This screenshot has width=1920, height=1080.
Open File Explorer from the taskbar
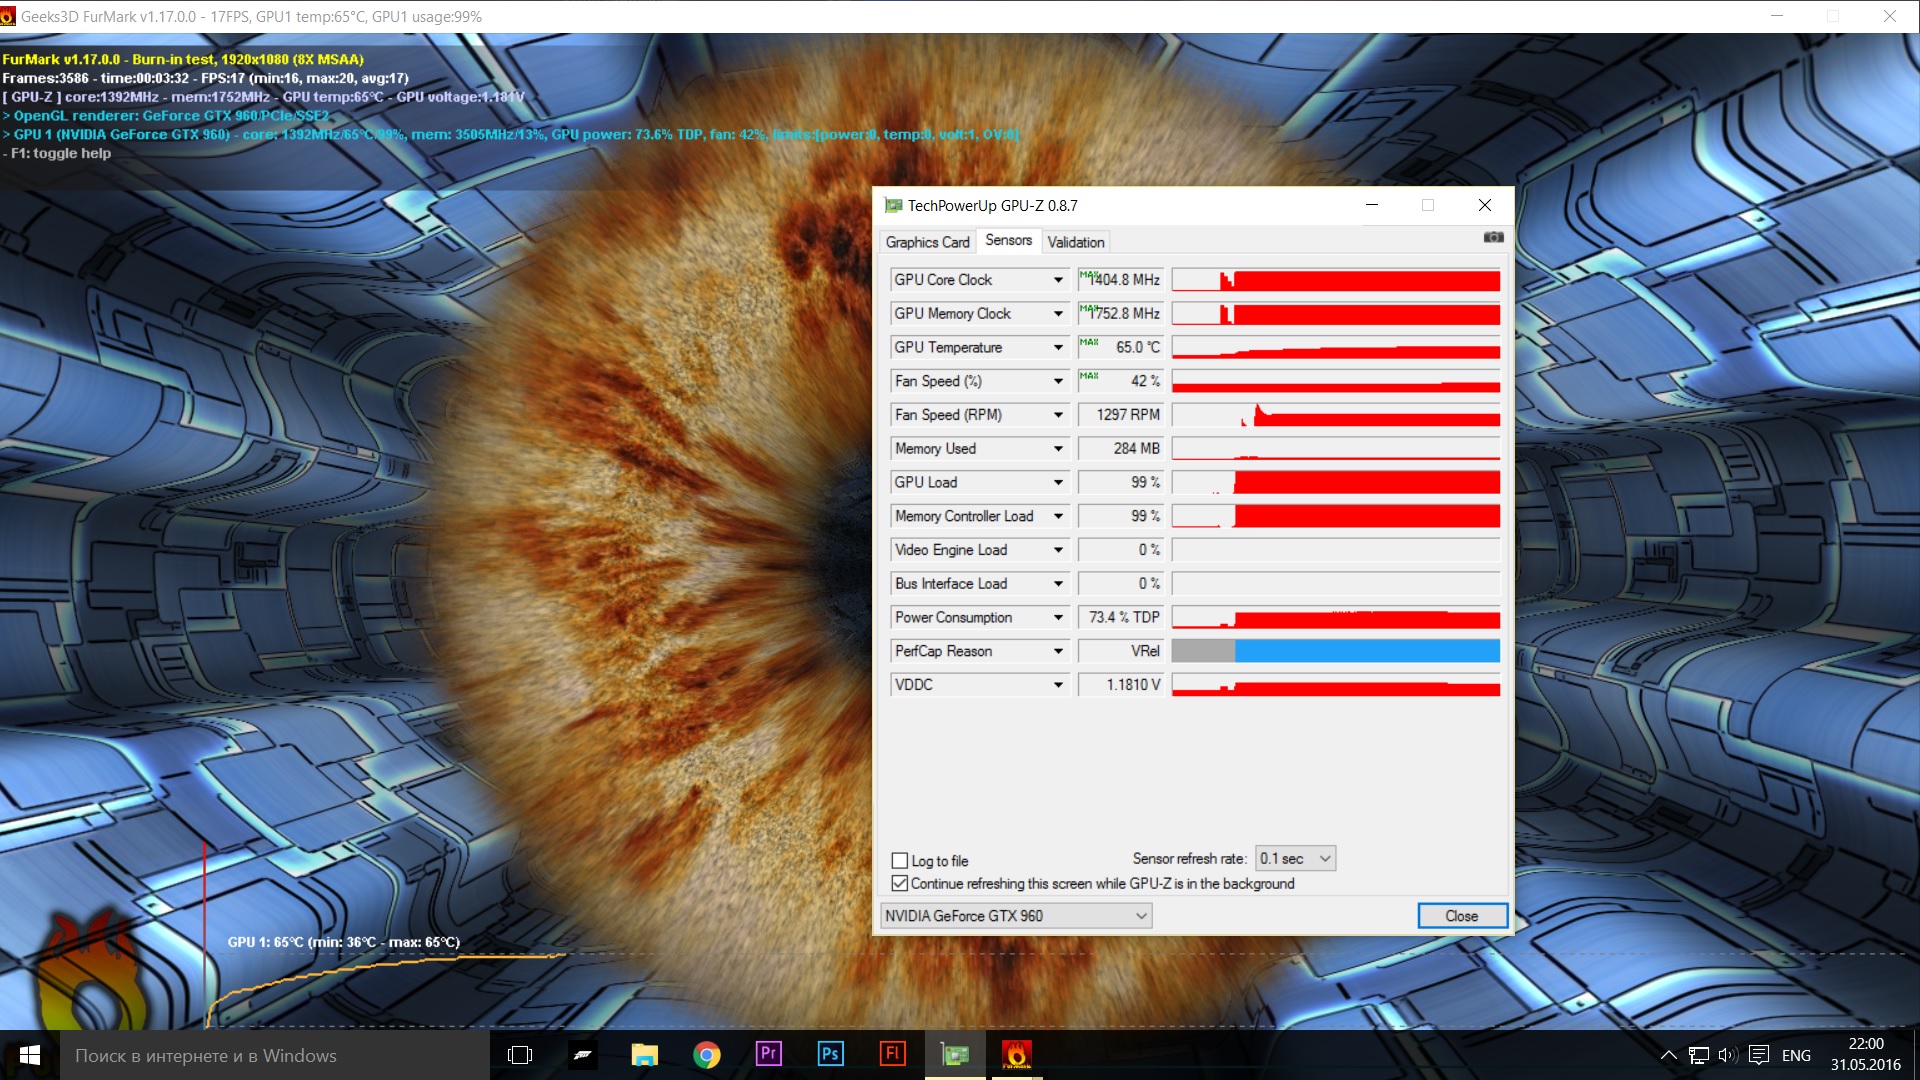tap(645, 1055)
